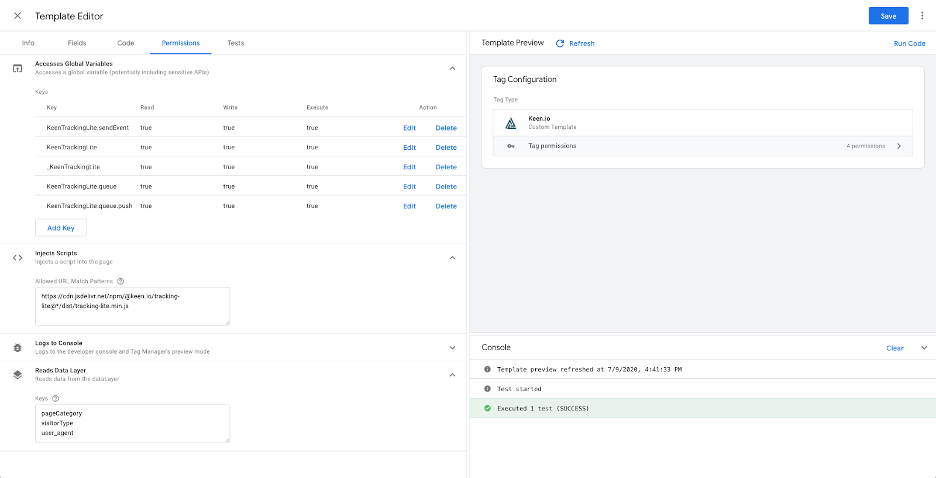The height and width of the screenshot is (478, 936).
Task: Click the 4 permissions count text
Action: coord(866,146)
